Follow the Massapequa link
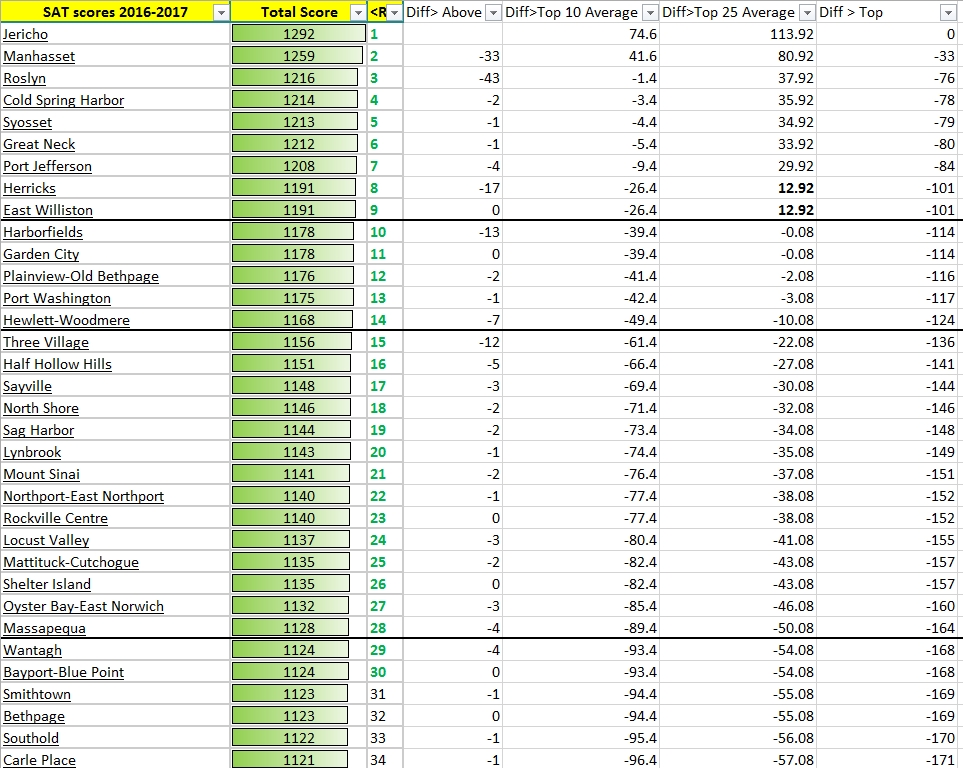The width and height of the screenshot is (963, 768). [x=44, y=629]
